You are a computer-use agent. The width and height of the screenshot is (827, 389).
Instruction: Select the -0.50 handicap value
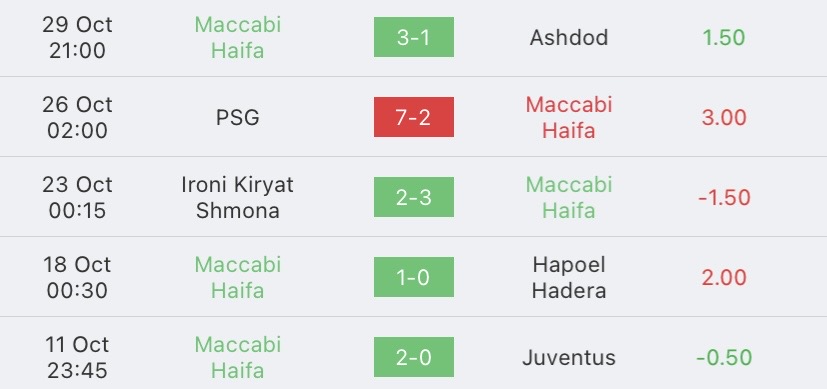[724, 358]
